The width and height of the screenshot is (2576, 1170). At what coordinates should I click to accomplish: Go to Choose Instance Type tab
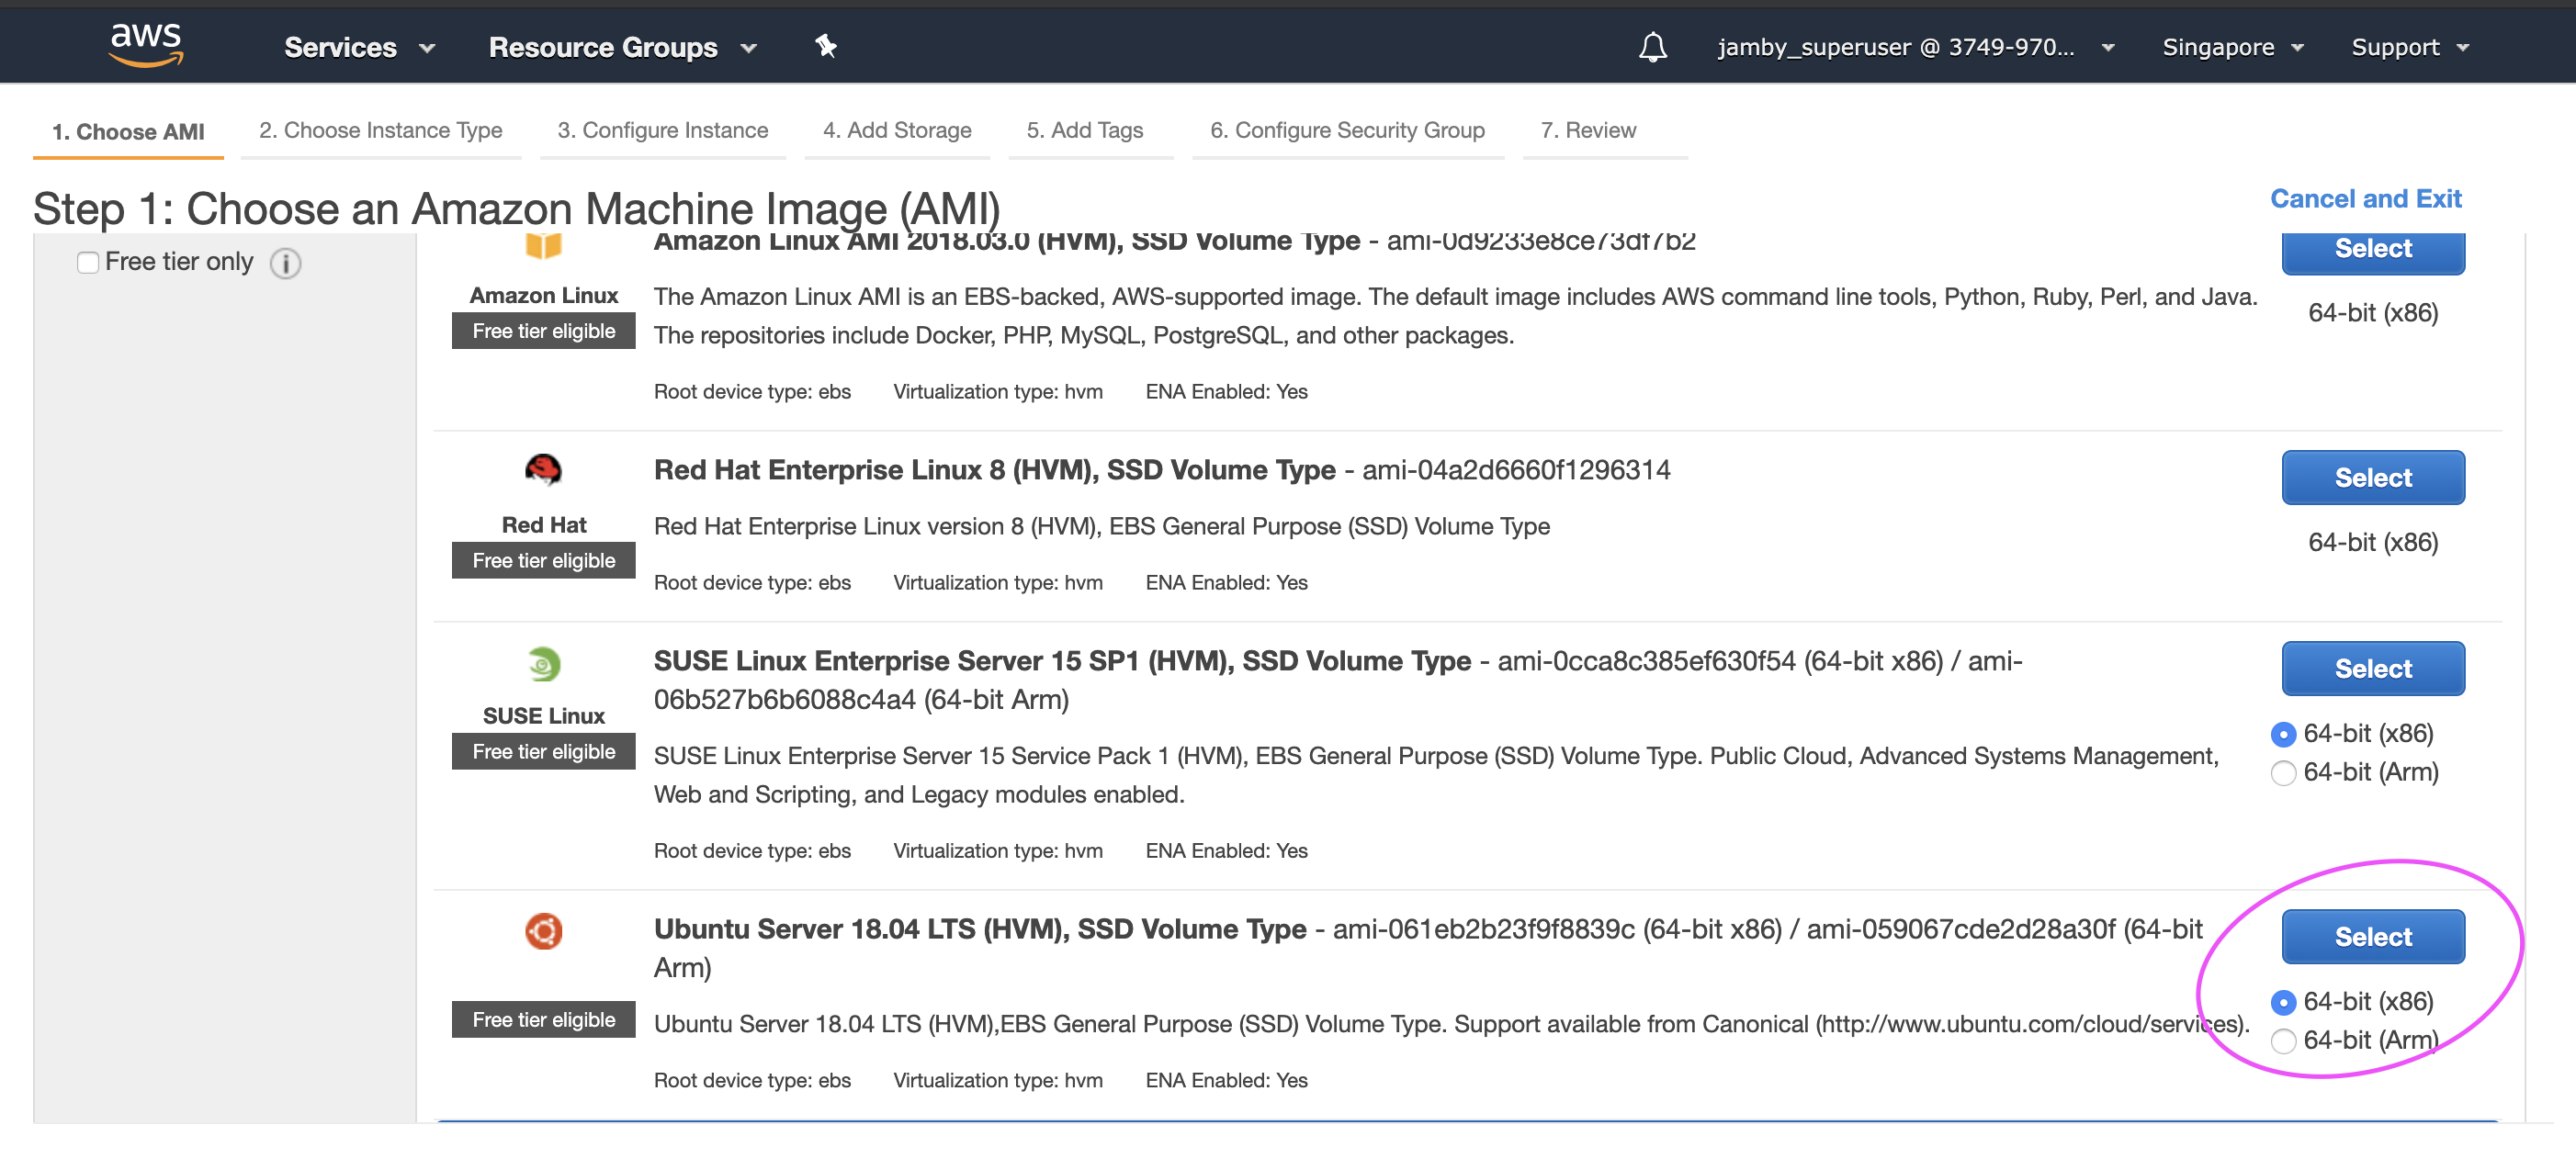tap(380, 130)
